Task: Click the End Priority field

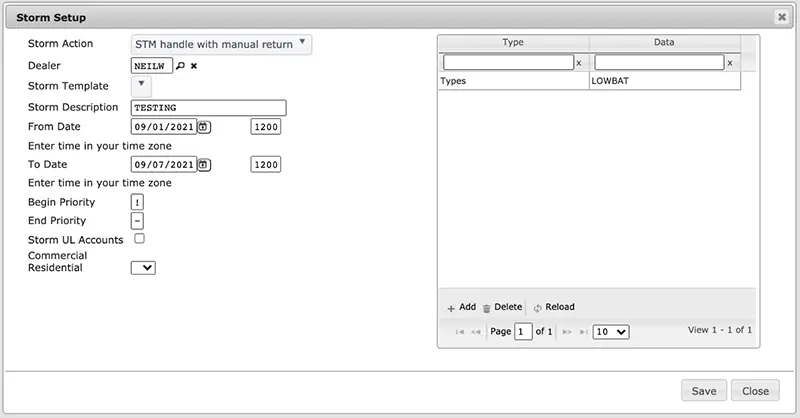Action: pos(137,221)
